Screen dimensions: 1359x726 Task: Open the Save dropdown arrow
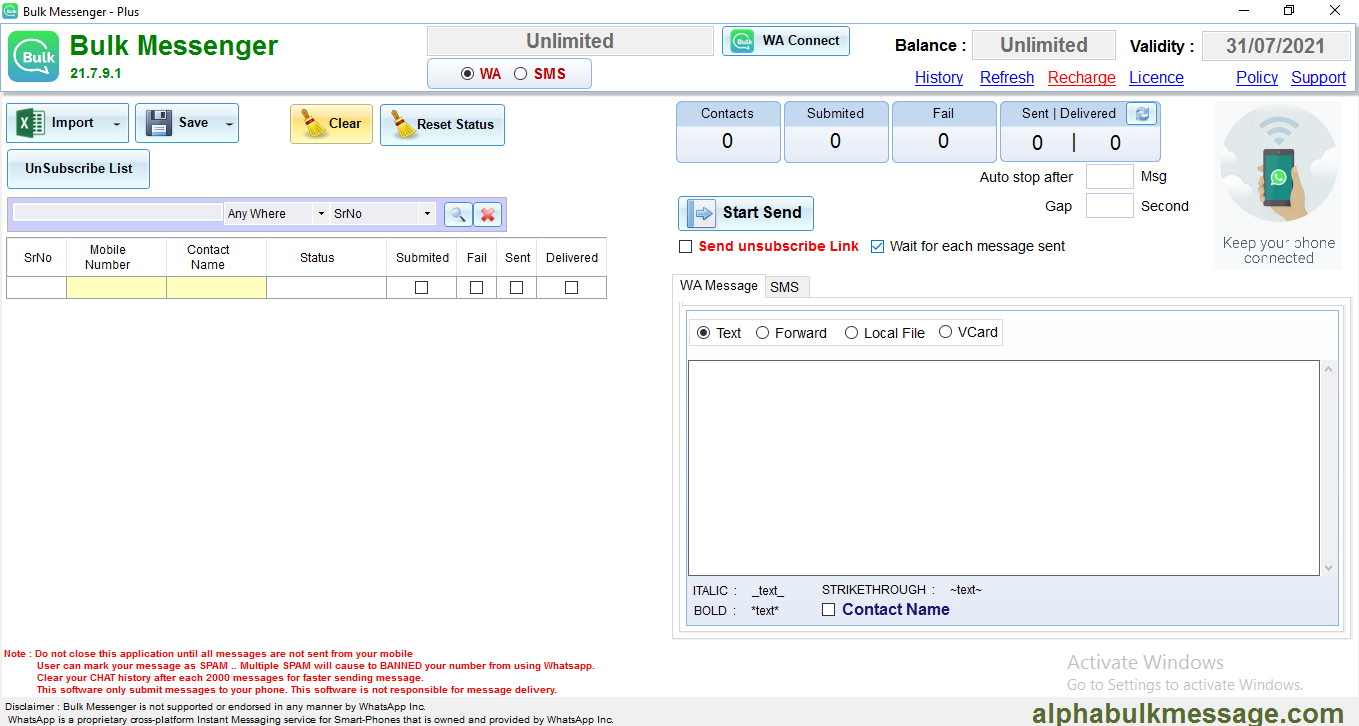coord(229,124)
